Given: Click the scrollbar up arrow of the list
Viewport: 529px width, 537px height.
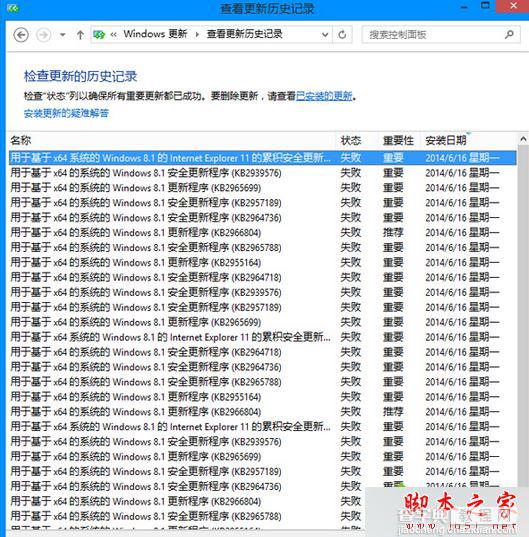Looking at the screenshot, I should 523,139.
